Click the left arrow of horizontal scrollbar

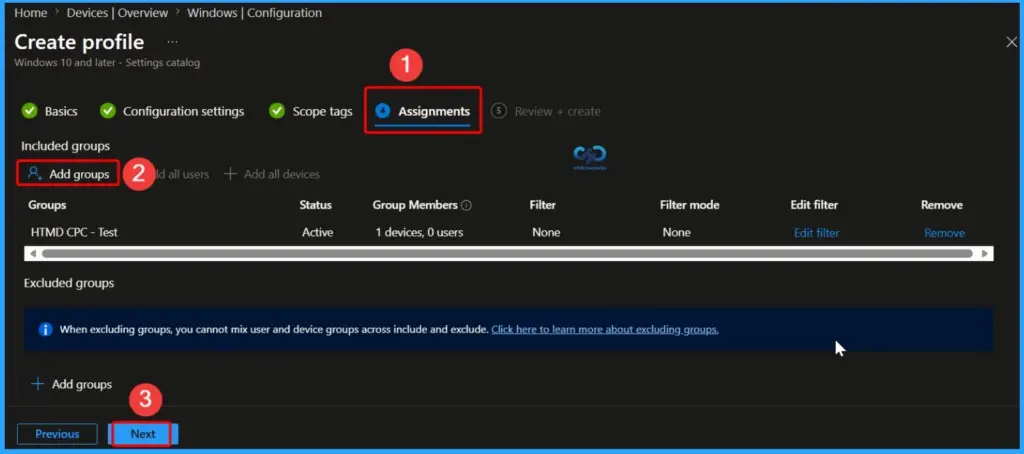[33, 253]
